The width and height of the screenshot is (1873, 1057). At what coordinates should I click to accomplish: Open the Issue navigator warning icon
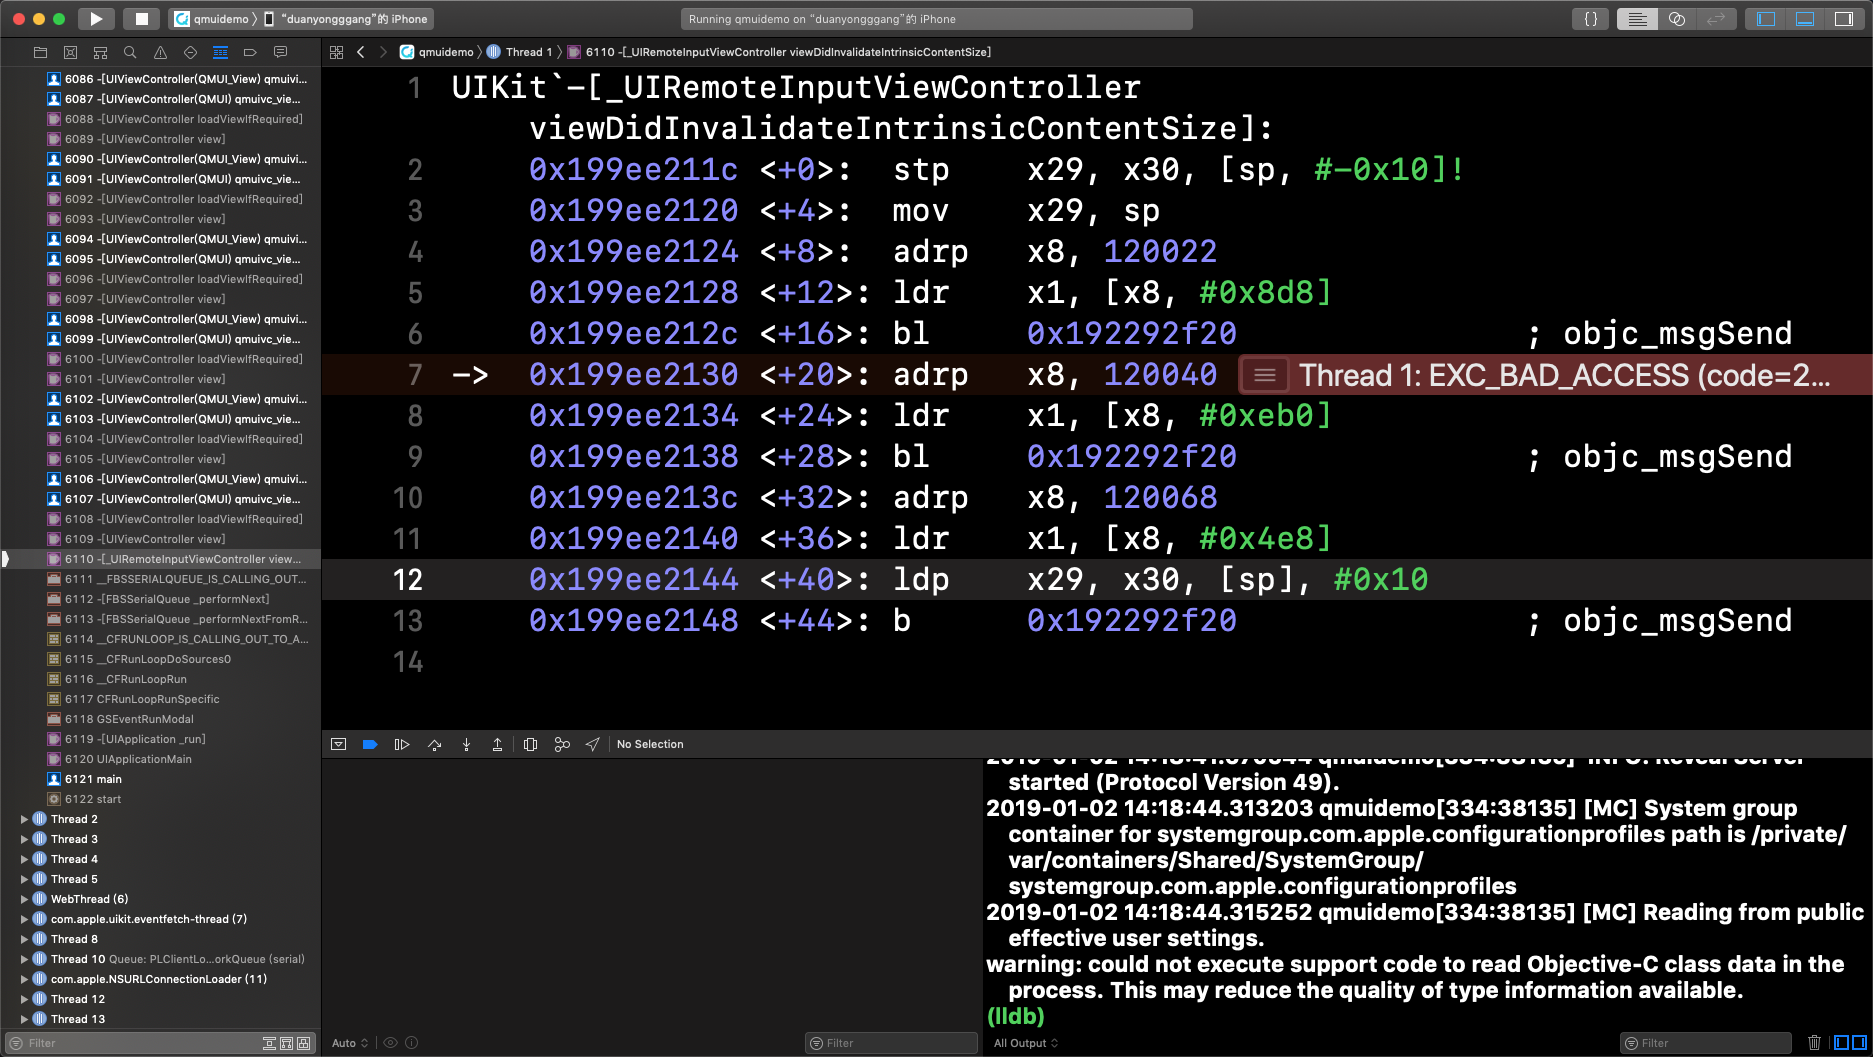tap(160, 52)
